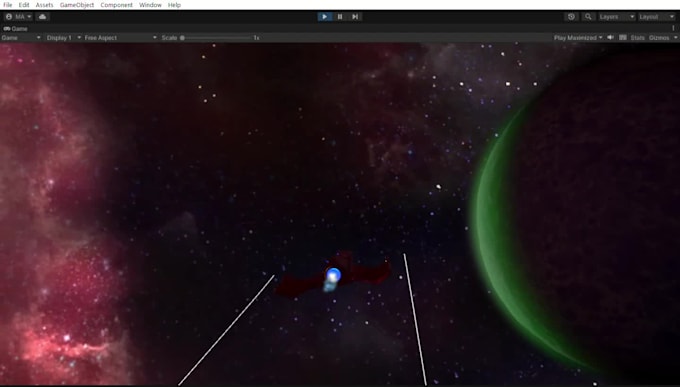The width and height of the screenshot is (680, 387).
Task: Open the GameObject menu
Action: [77, 5]
